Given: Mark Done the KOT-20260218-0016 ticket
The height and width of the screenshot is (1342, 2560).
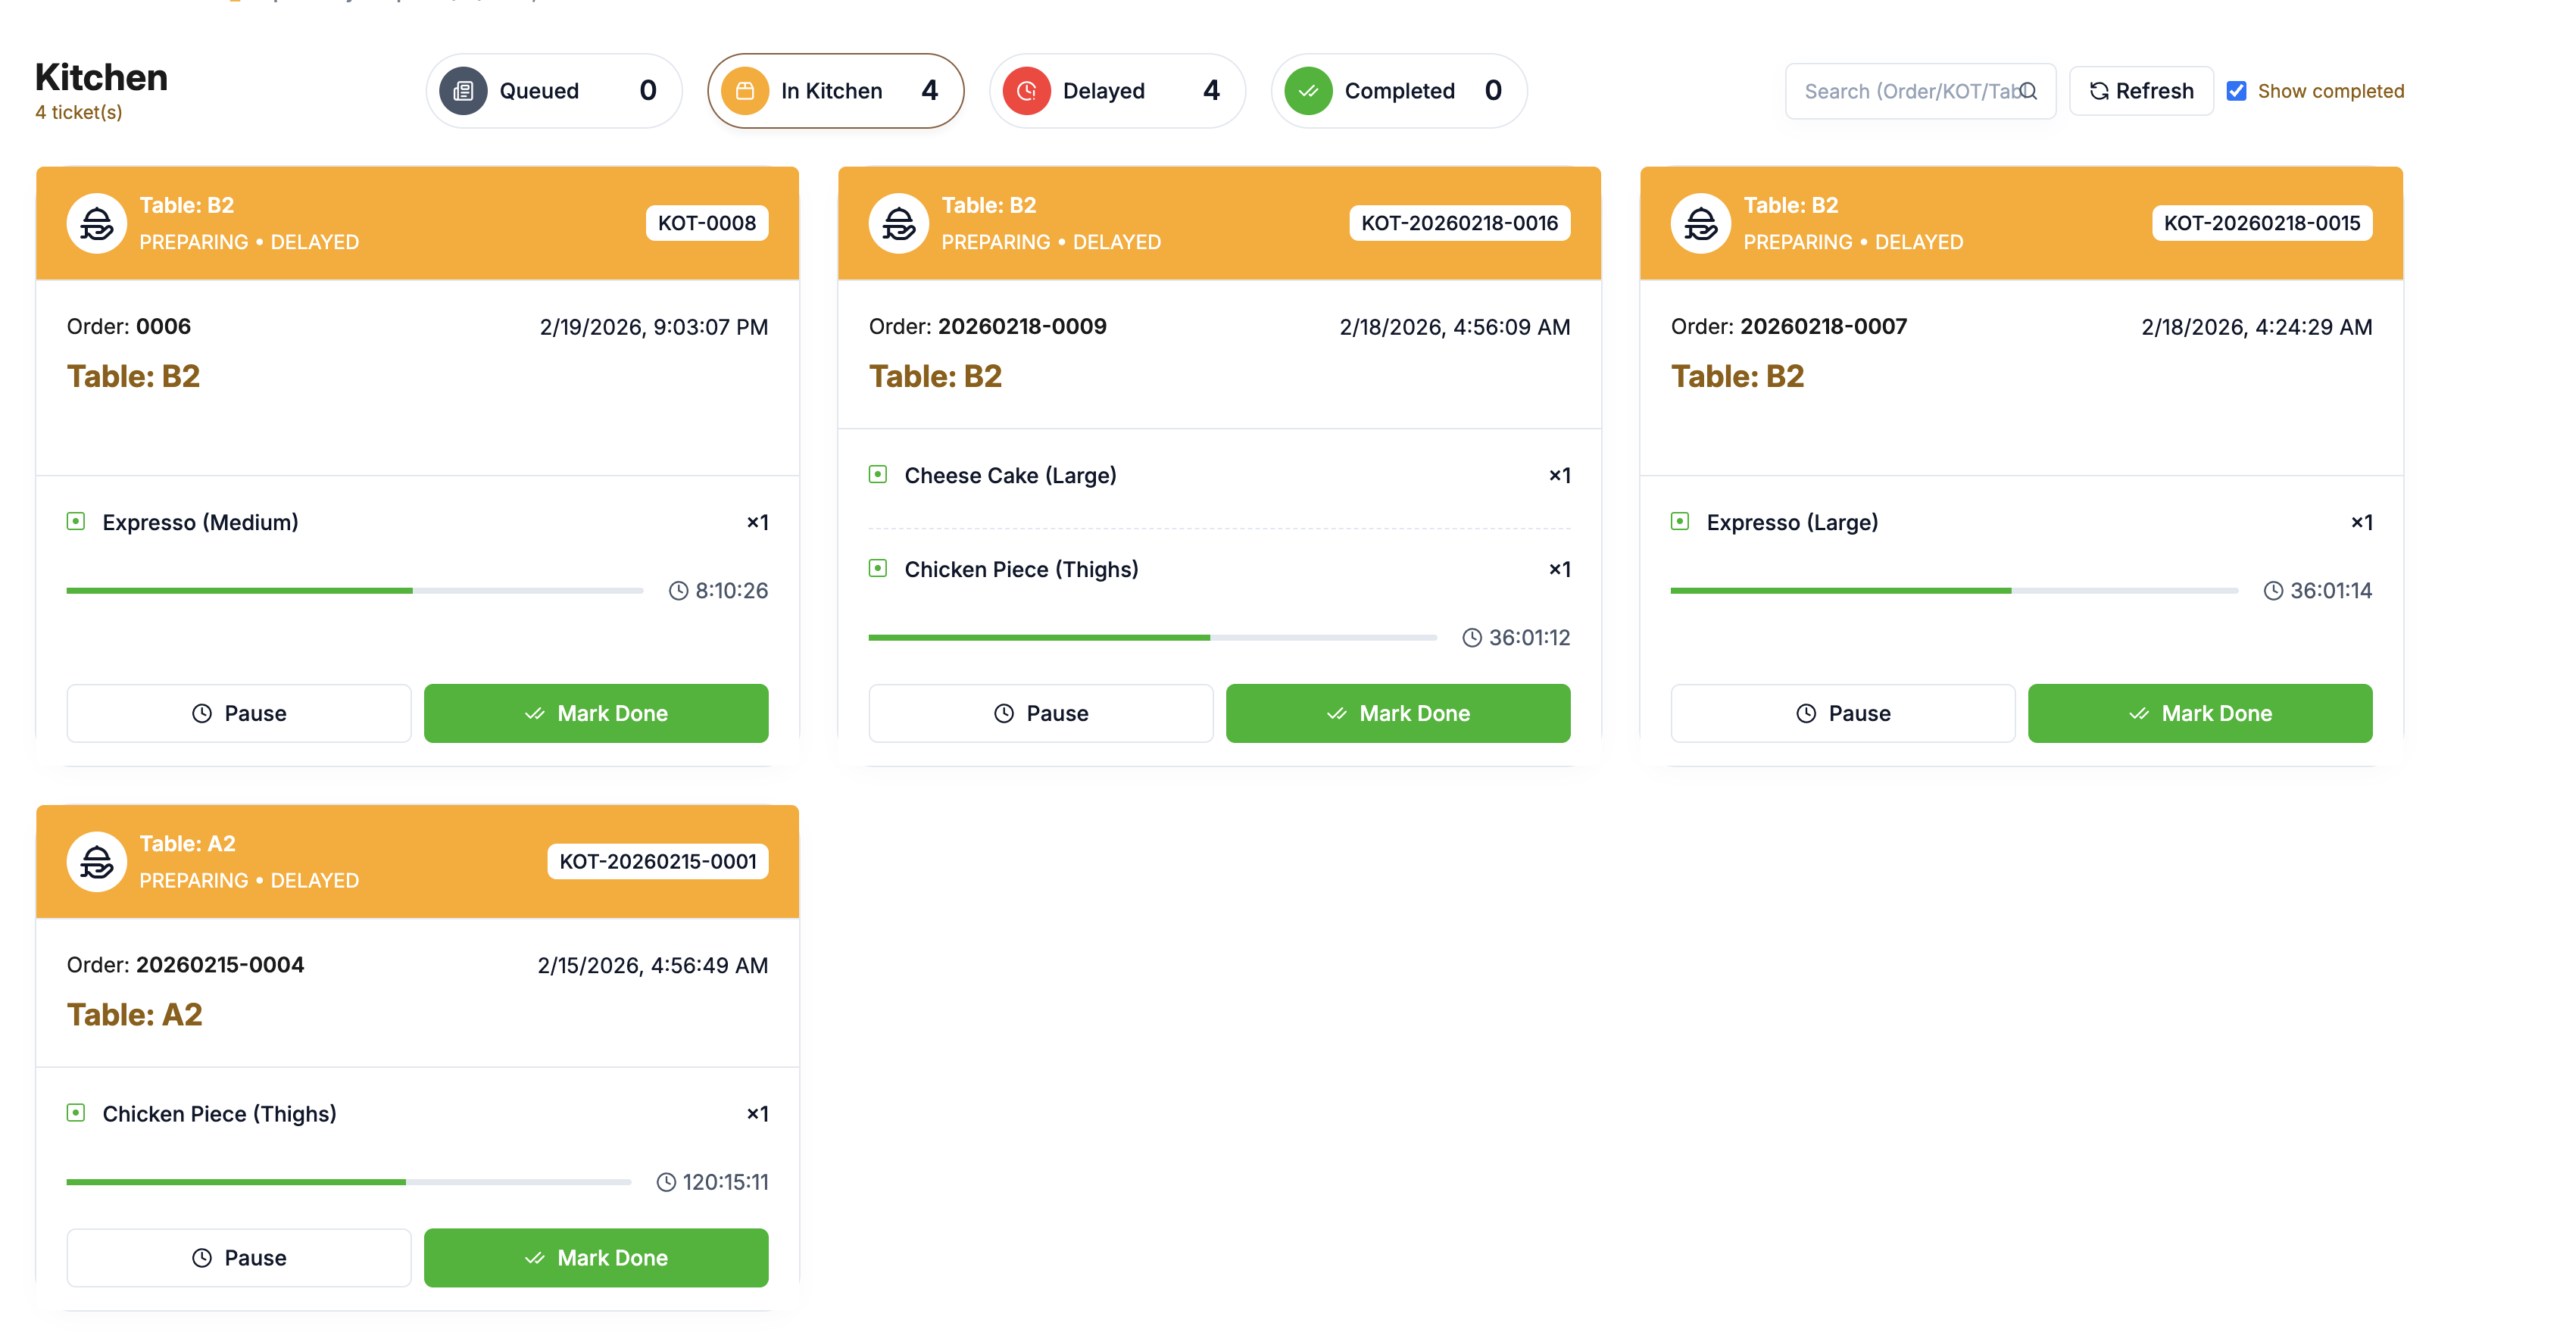Looking at the screenshot, I should [x=1397, y=713].
